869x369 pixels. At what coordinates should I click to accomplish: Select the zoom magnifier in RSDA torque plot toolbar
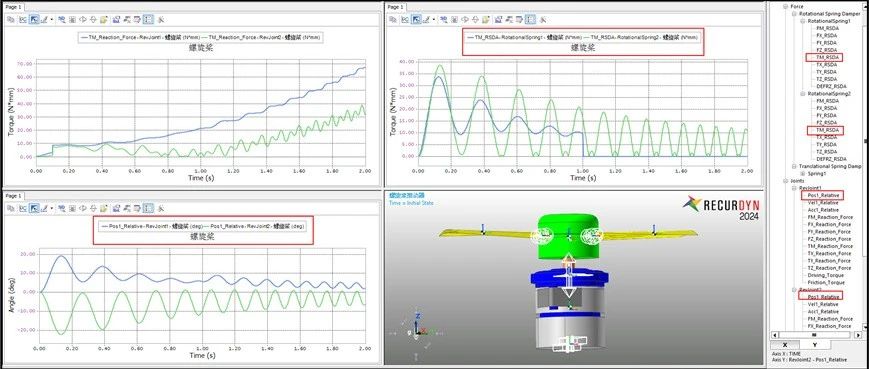[444, 19]
